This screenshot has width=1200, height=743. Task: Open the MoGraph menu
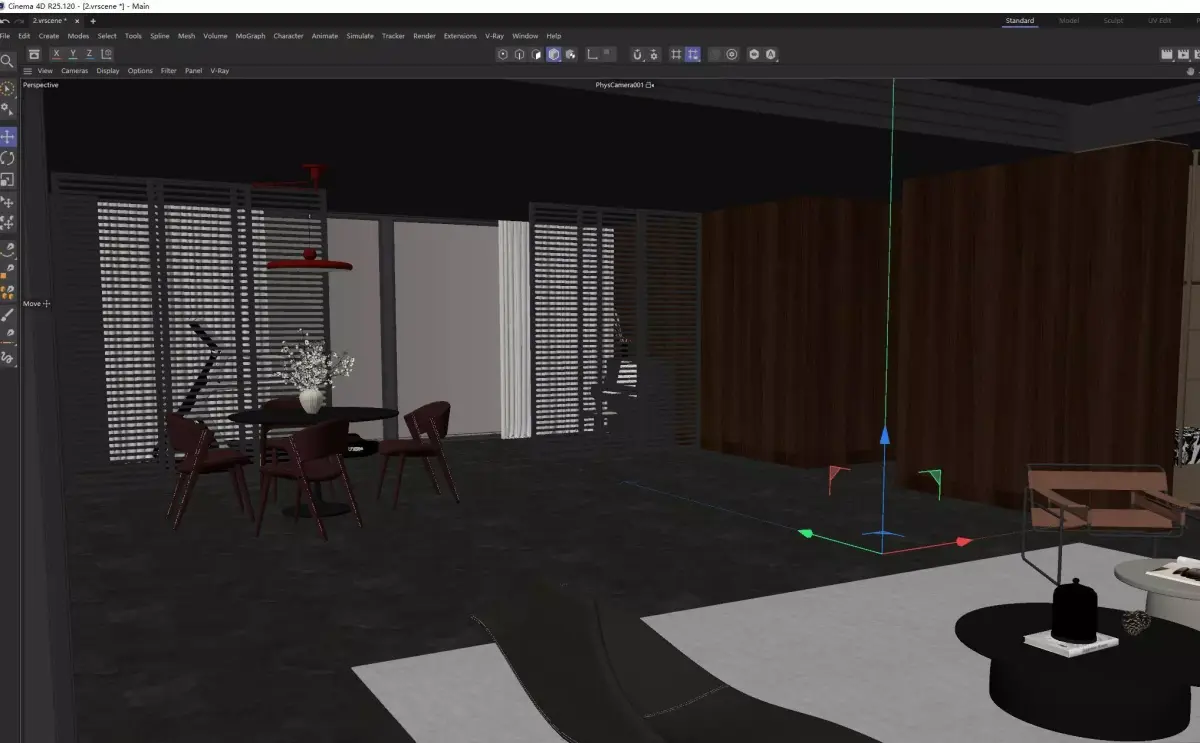[250, 36]
